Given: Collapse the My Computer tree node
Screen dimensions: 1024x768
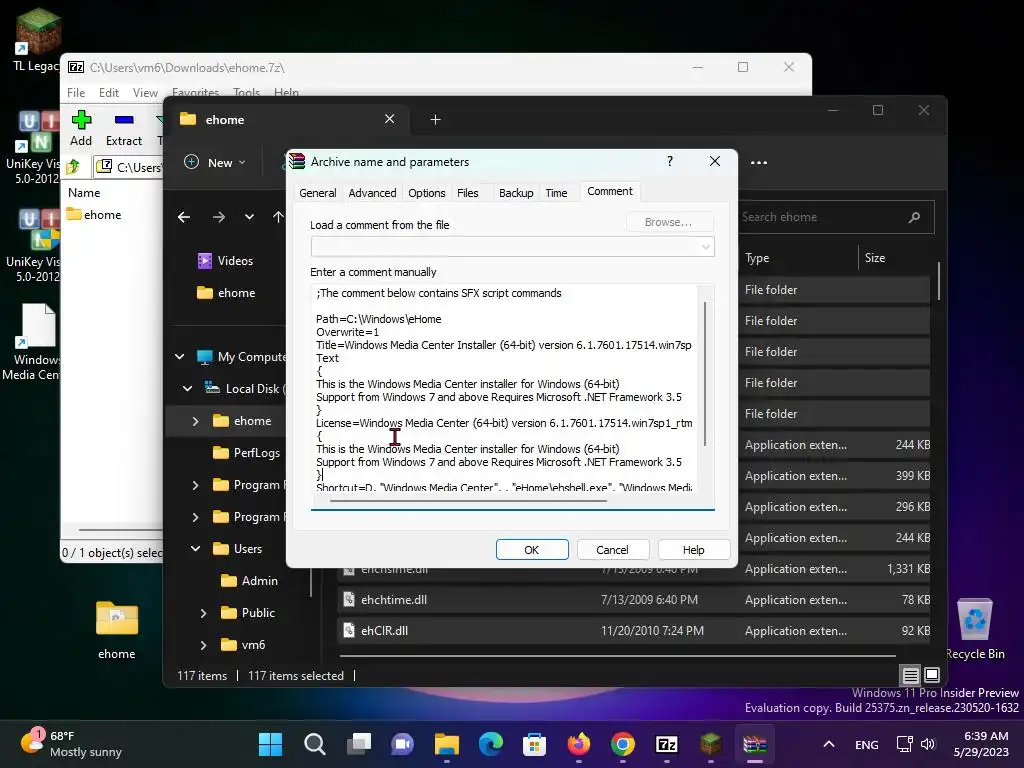Looking at the screenshot, I should click(180, 357).
